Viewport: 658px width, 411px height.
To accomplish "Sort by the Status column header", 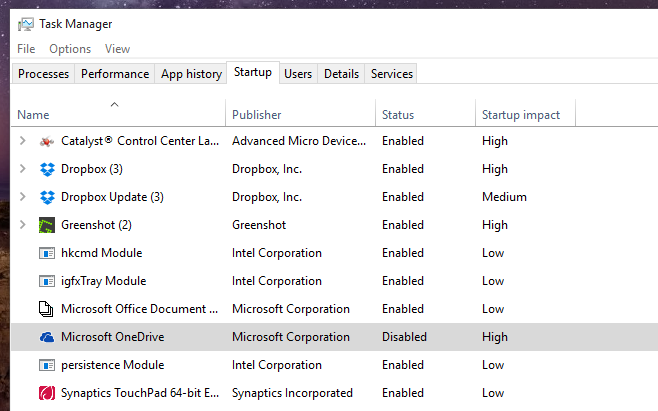I will coord(426,115).
